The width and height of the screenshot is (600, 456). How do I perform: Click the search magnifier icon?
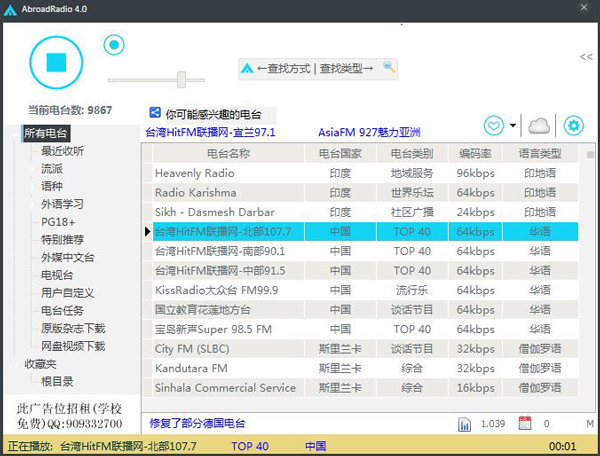389,67
